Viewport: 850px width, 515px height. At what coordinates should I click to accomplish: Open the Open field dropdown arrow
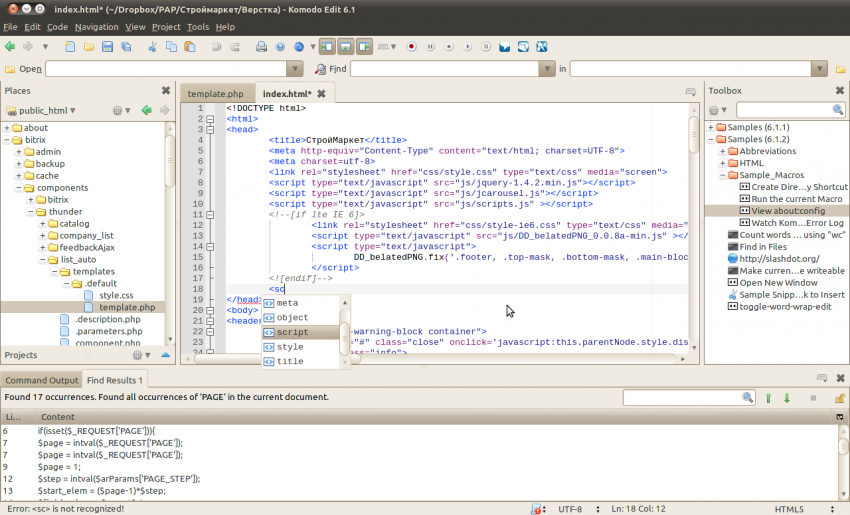(294, 69)
